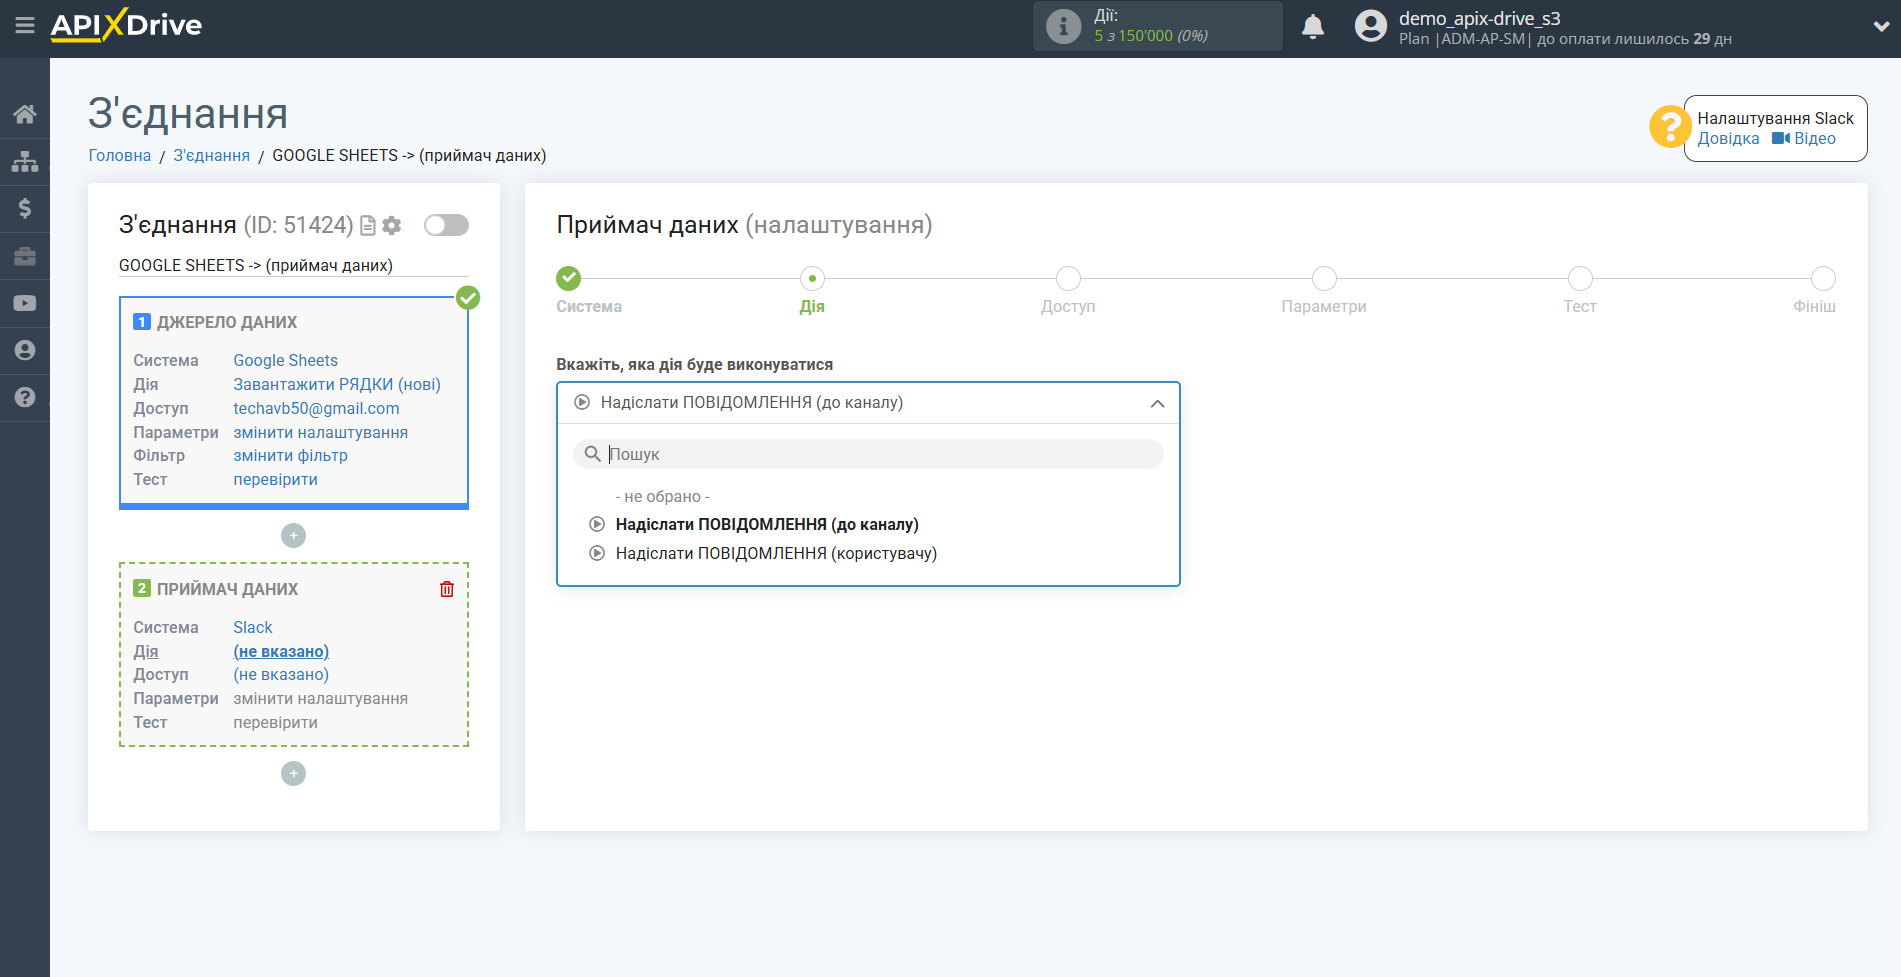Focus the Пошук search field
1901x977 pixels.
click(x=868, y=454)
